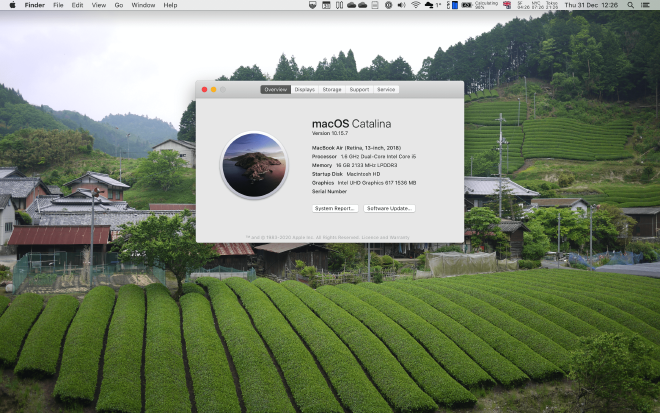660x413 pixels.
Task: Click the SF NYC Tokyo world clocks
Action: tap(538, 5)
